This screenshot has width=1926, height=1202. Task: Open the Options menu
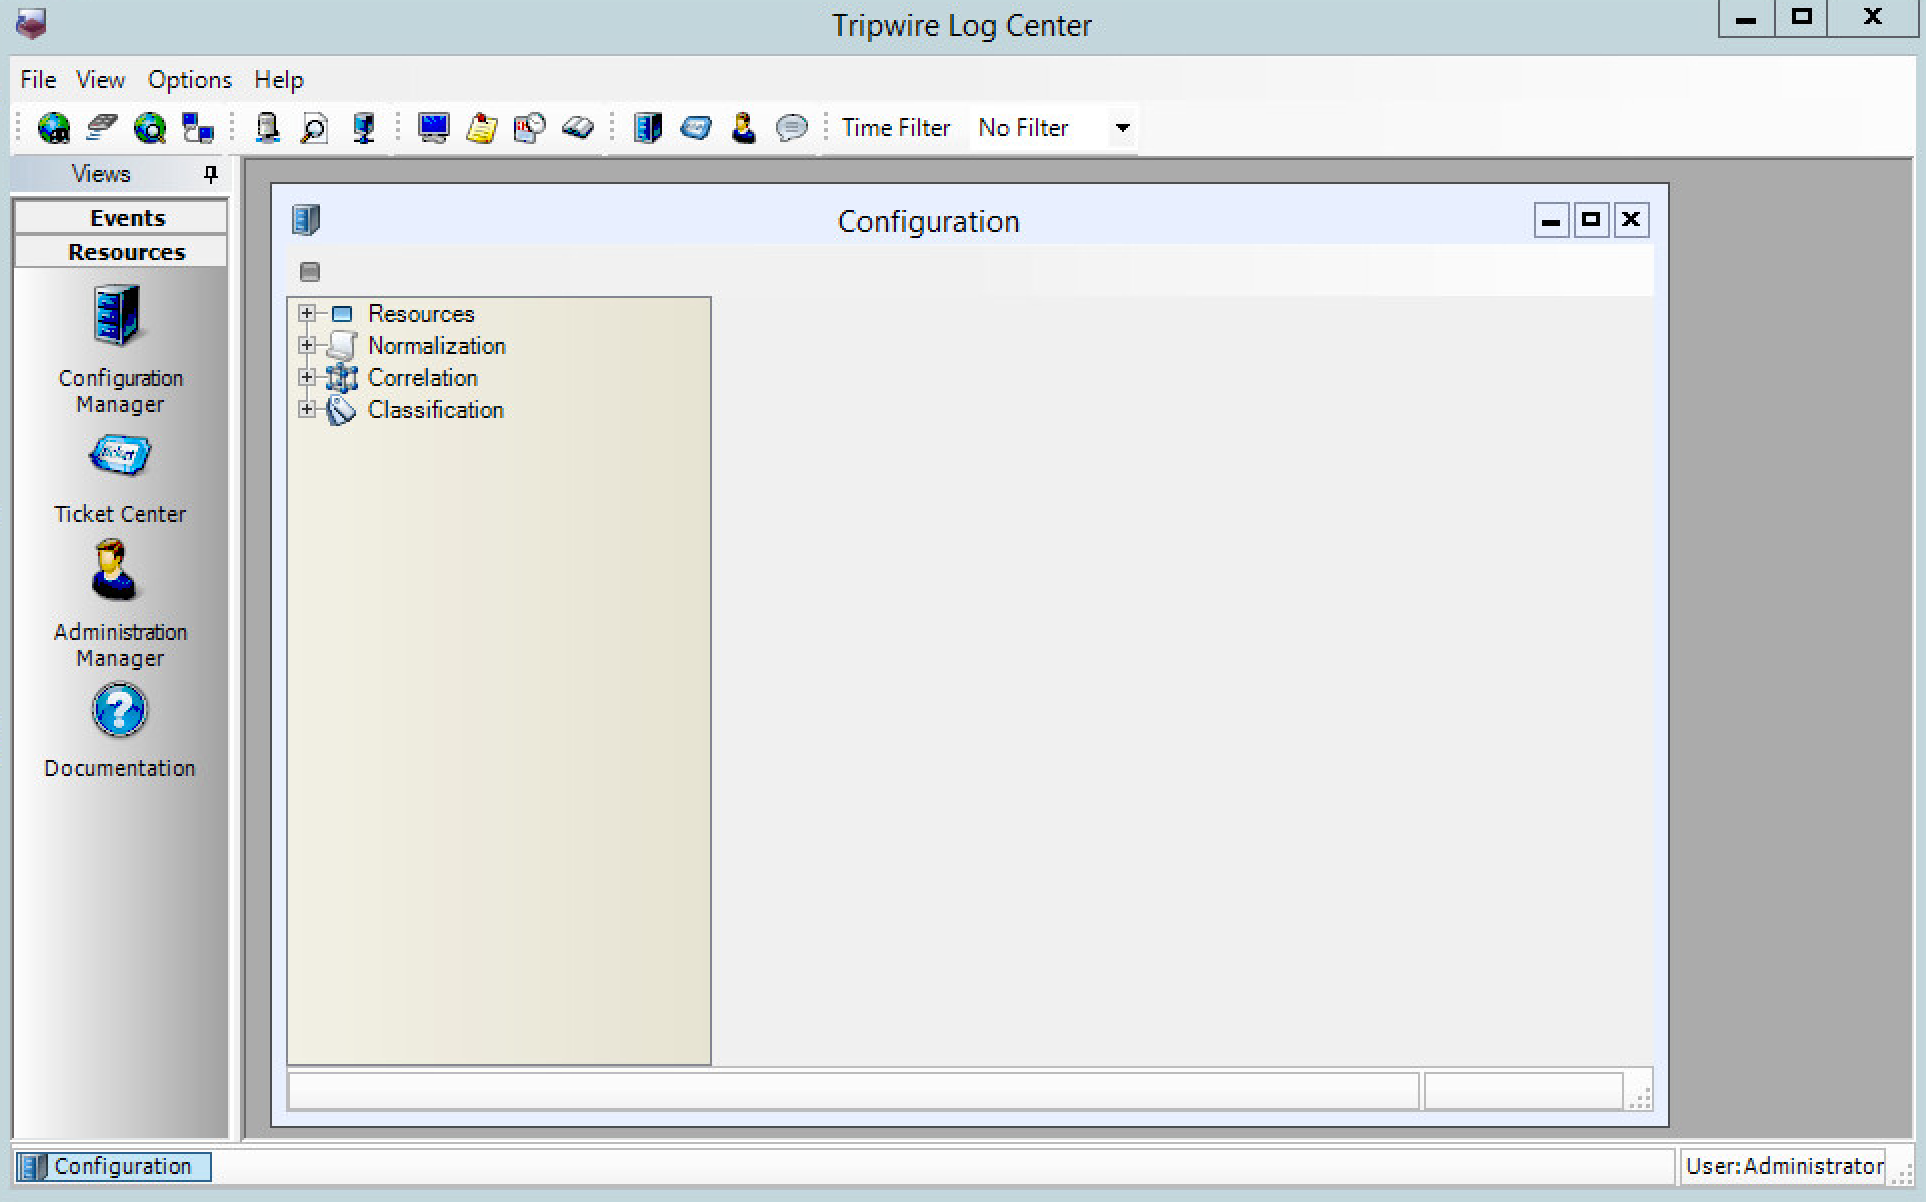click(x=189, y=80)
